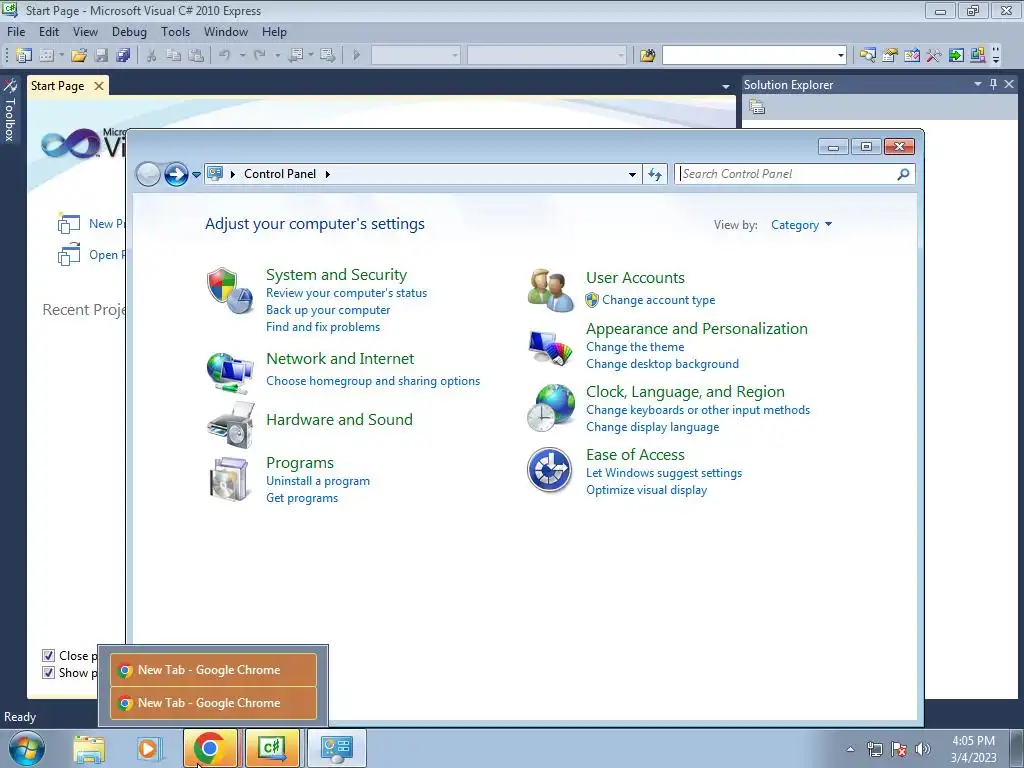1024x768 pixels.
Task: Click Back up your computer link
Action: (328, 310)
